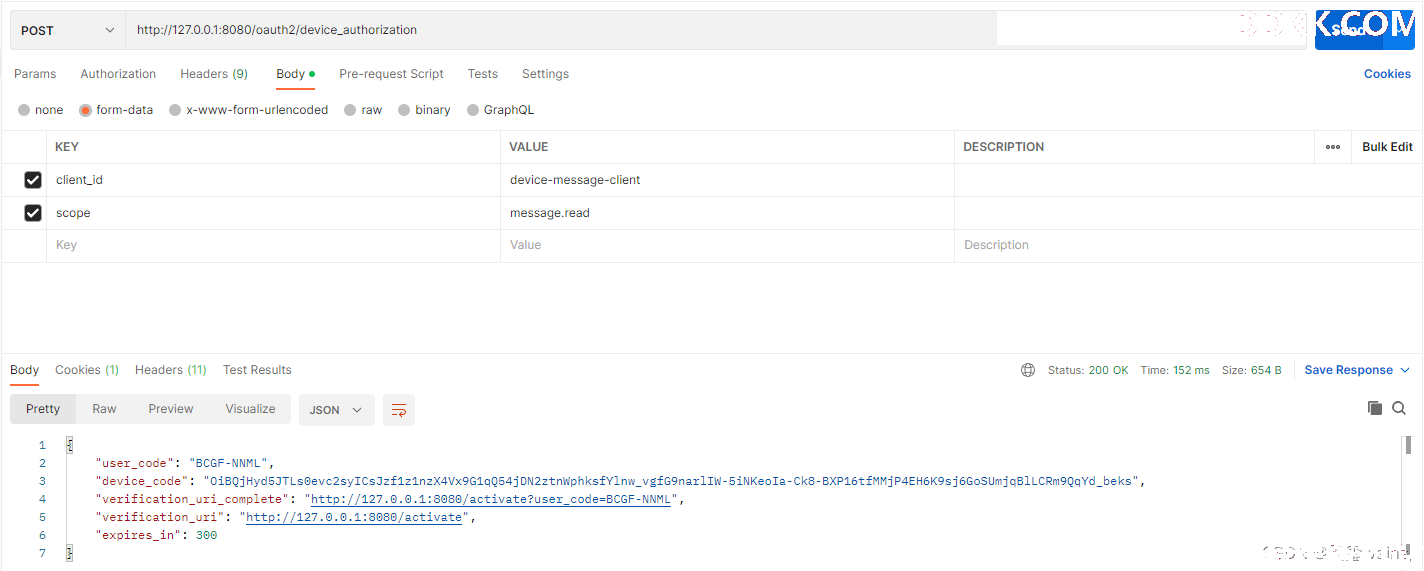Screen dimensions: 1424x571
Task: Click the client_id key cell
Action: point(273,180)
